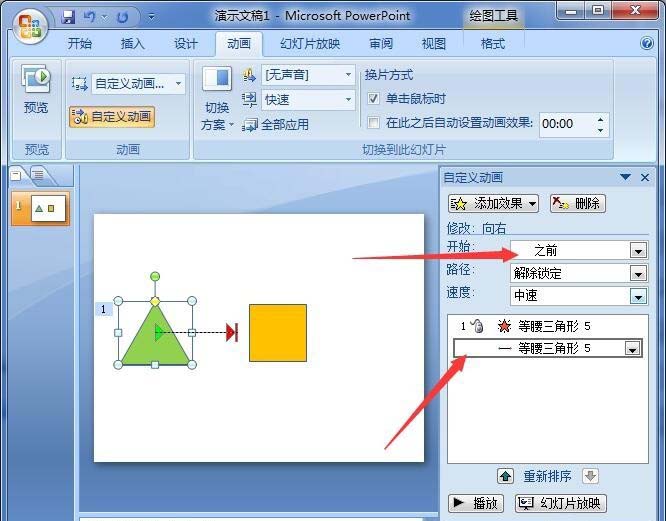Undo the last action
The image size is (666, 521).
point(90,17)
